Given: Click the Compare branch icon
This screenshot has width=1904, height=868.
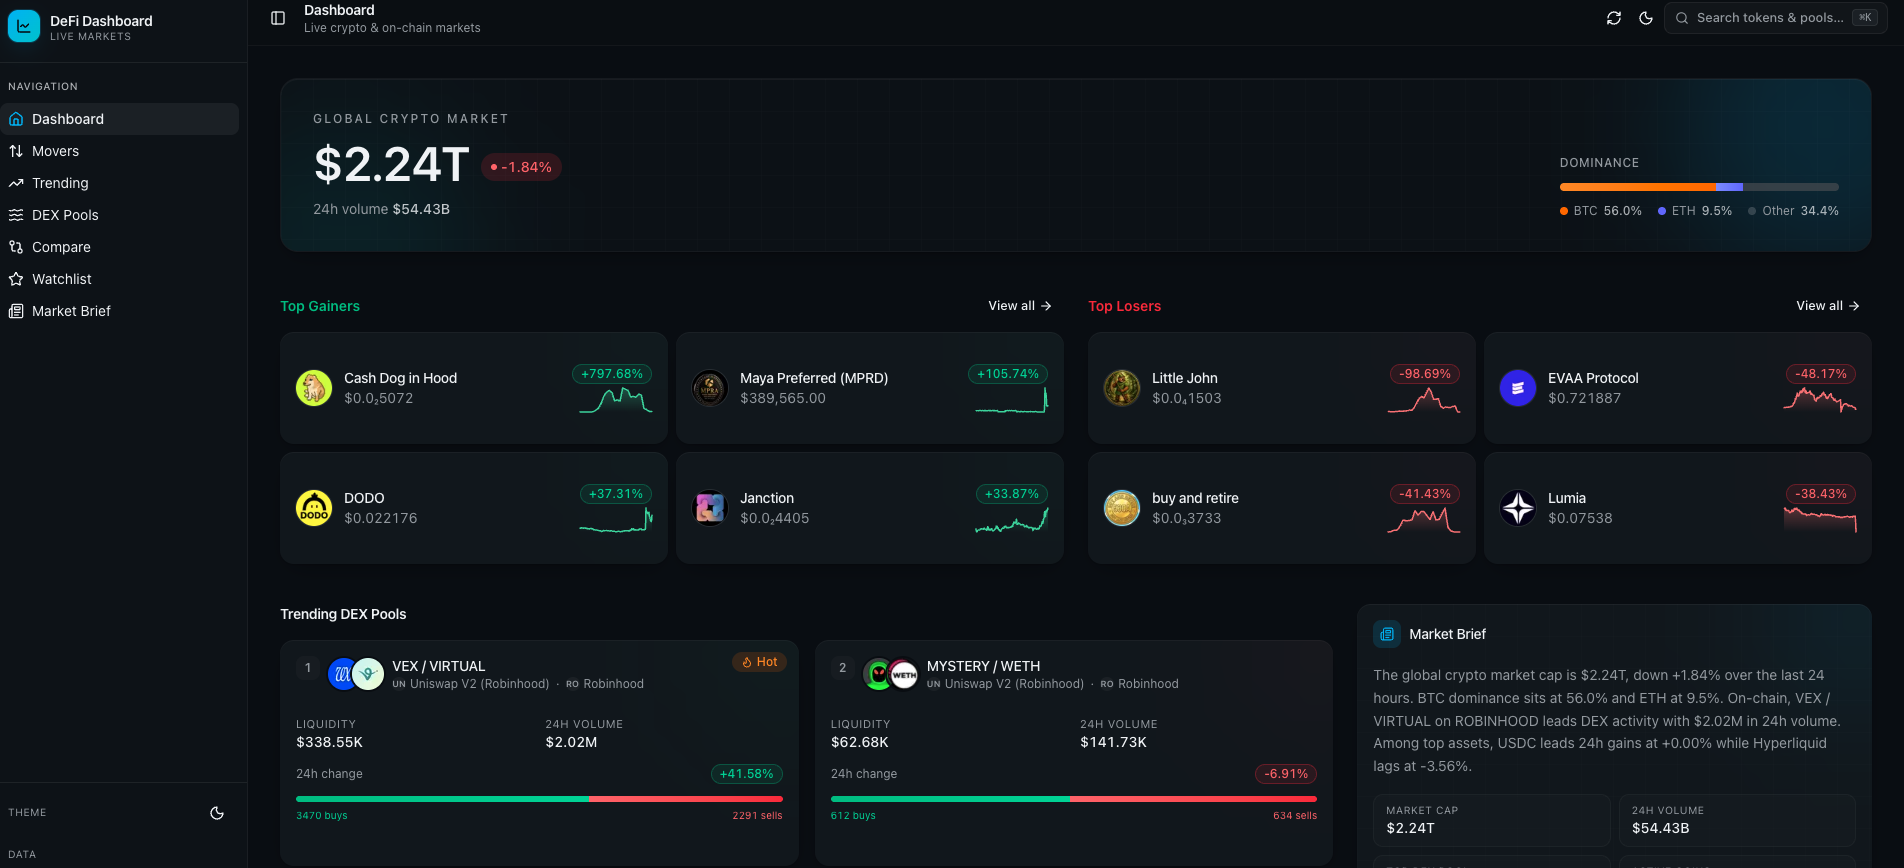Looking at the screenshot, I should [x=16, y=247].
